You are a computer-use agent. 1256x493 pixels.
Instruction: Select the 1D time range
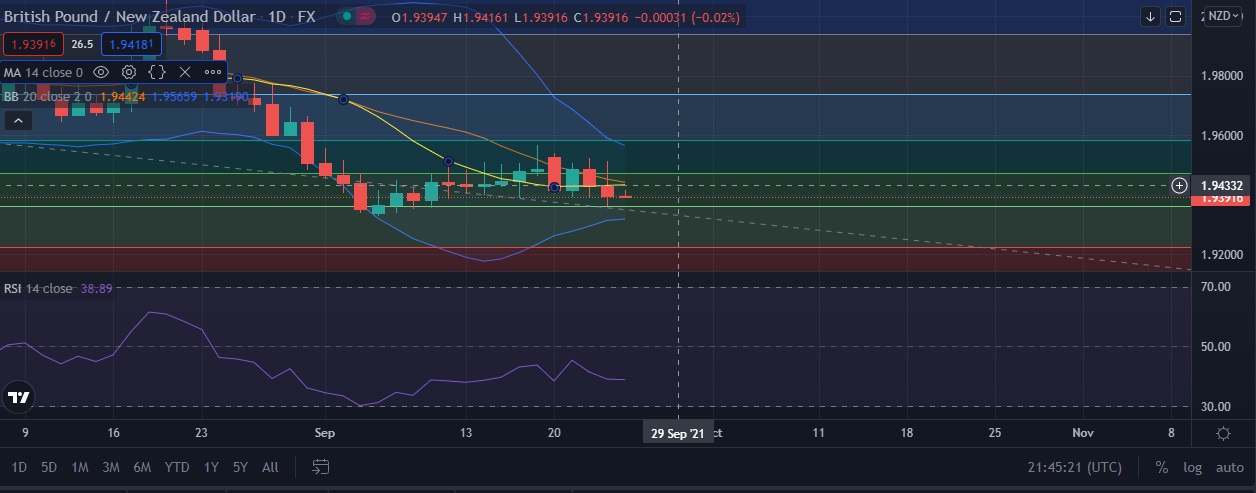[20, 467]
